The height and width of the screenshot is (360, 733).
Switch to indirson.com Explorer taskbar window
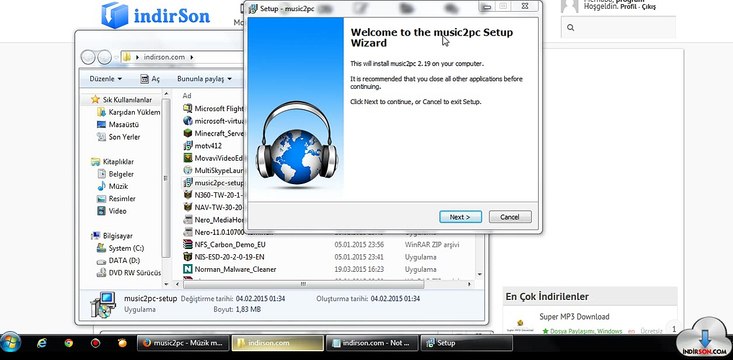pyautogui.click(x=278, y=343)
